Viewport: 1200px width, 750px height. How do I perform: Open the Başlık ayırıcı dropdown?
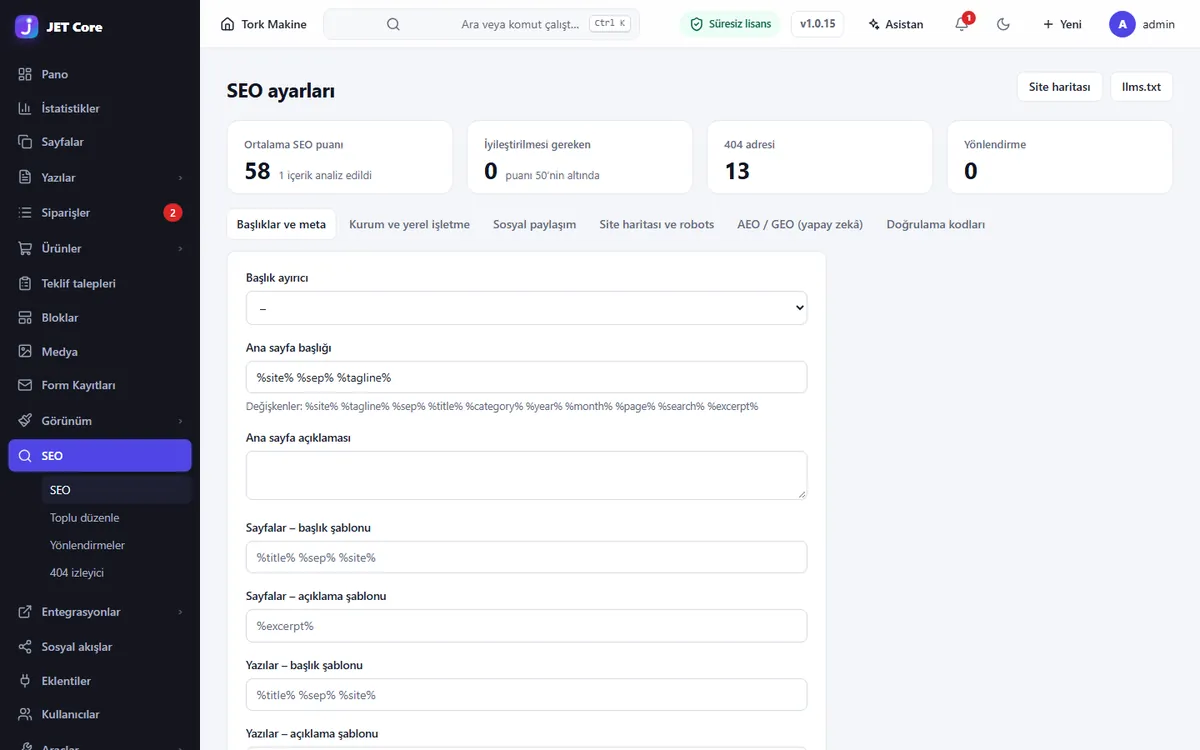tap(526, 308)
